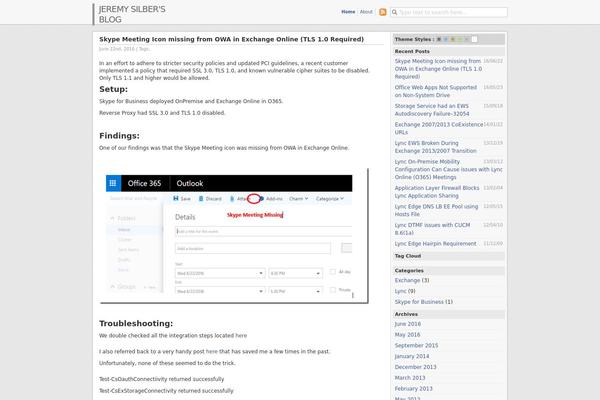This screenshot has height=400, width=600.
Task: Open the Office 365 Outlook screenshot image
Action: [234, 235]
